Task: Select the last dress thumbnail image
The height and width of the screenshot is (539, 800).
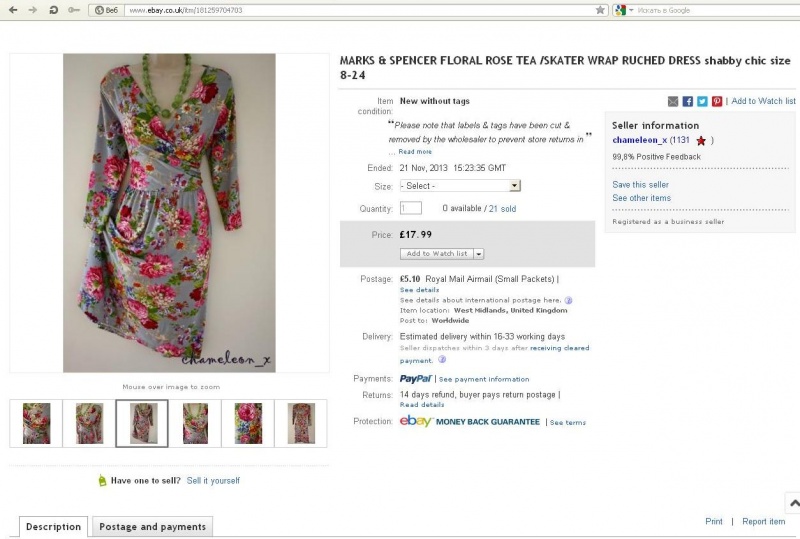Action: tap(301, 423)
